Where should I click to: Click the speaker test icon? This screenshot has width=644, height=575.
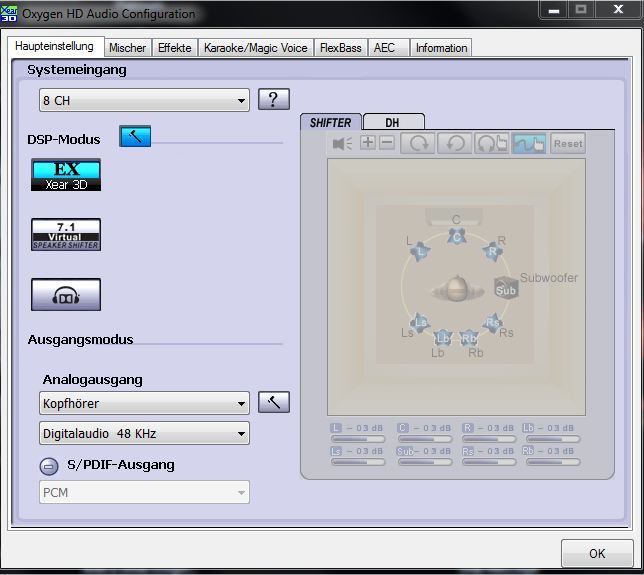point(342,143)
